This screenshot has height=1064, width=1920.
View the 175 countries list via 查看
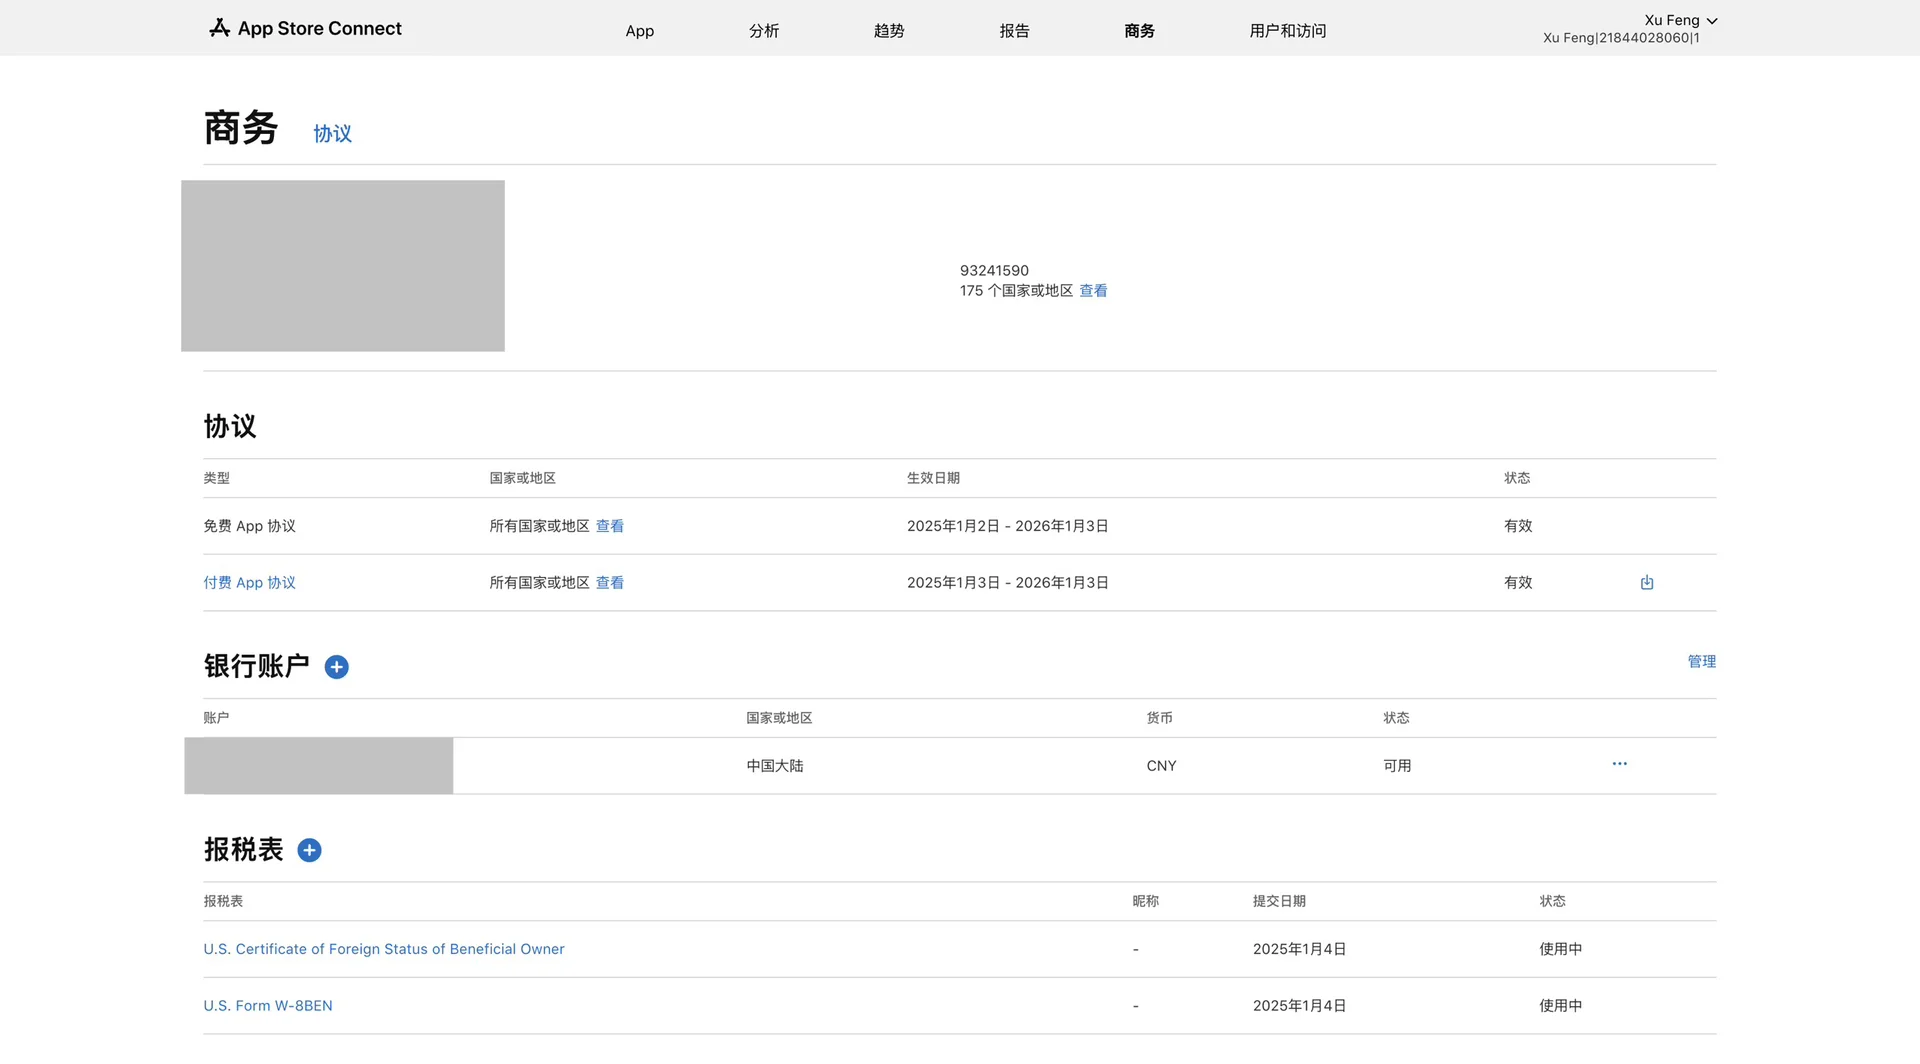coord(1092,290)
